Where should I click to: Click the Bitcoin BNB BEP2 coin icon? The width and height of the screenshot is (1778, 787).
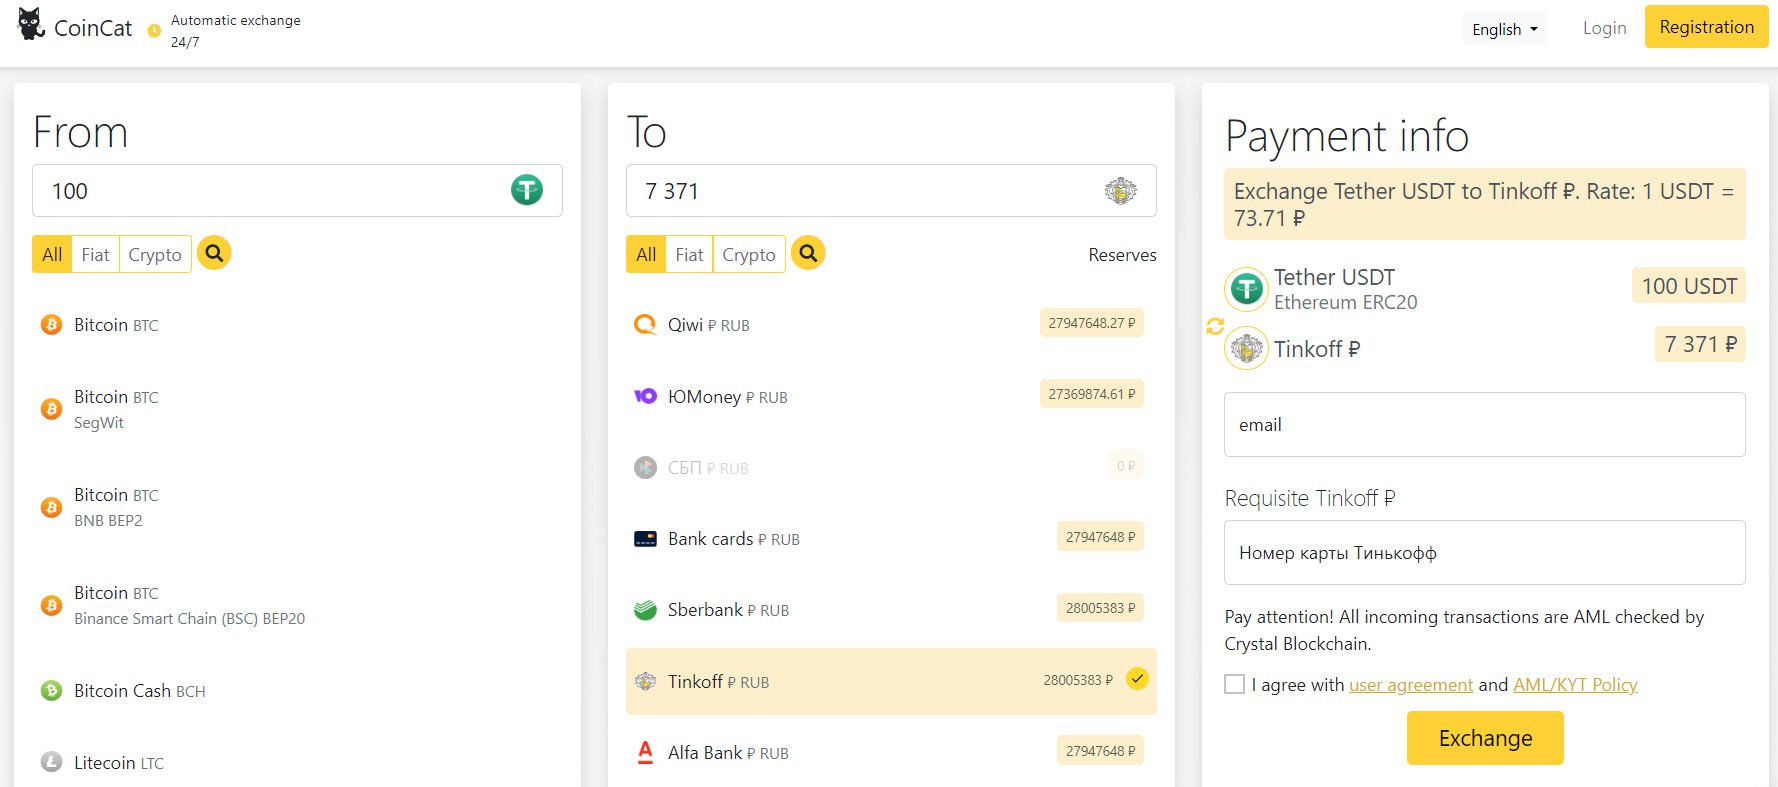coord(51,507)
